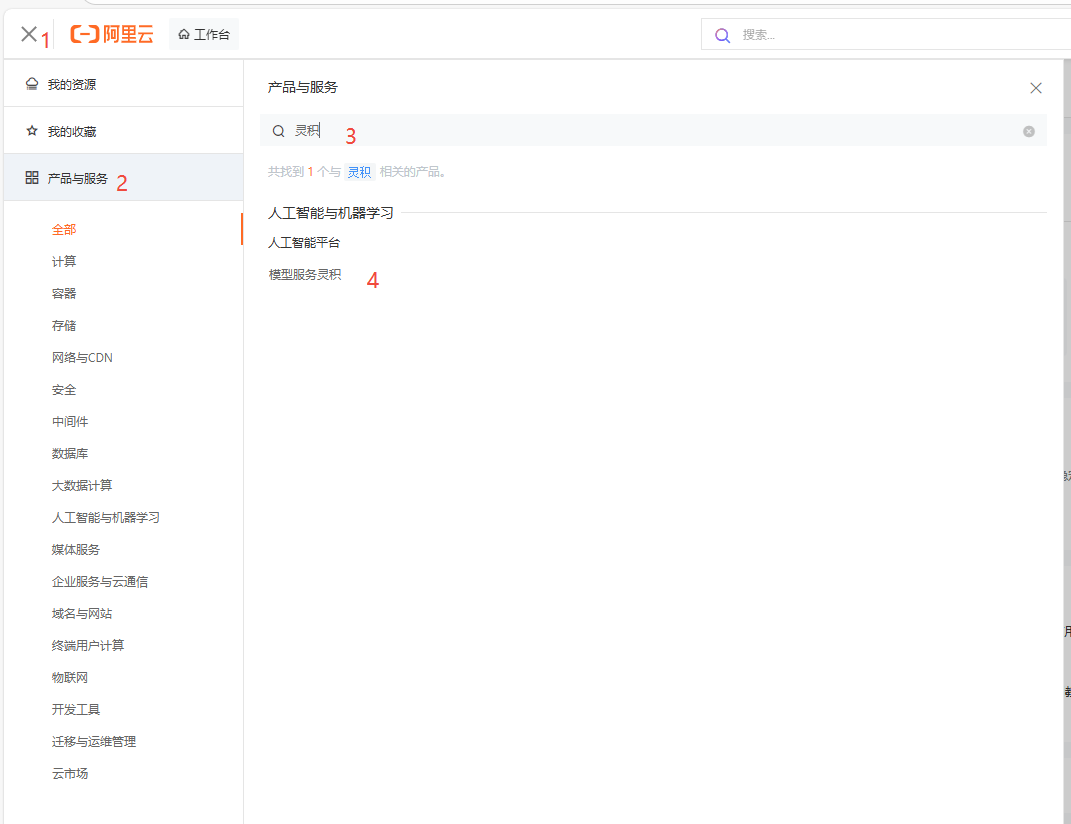Select the 迁移与运维管理 category
This screenshot has width=1071, height=824.
94,742
